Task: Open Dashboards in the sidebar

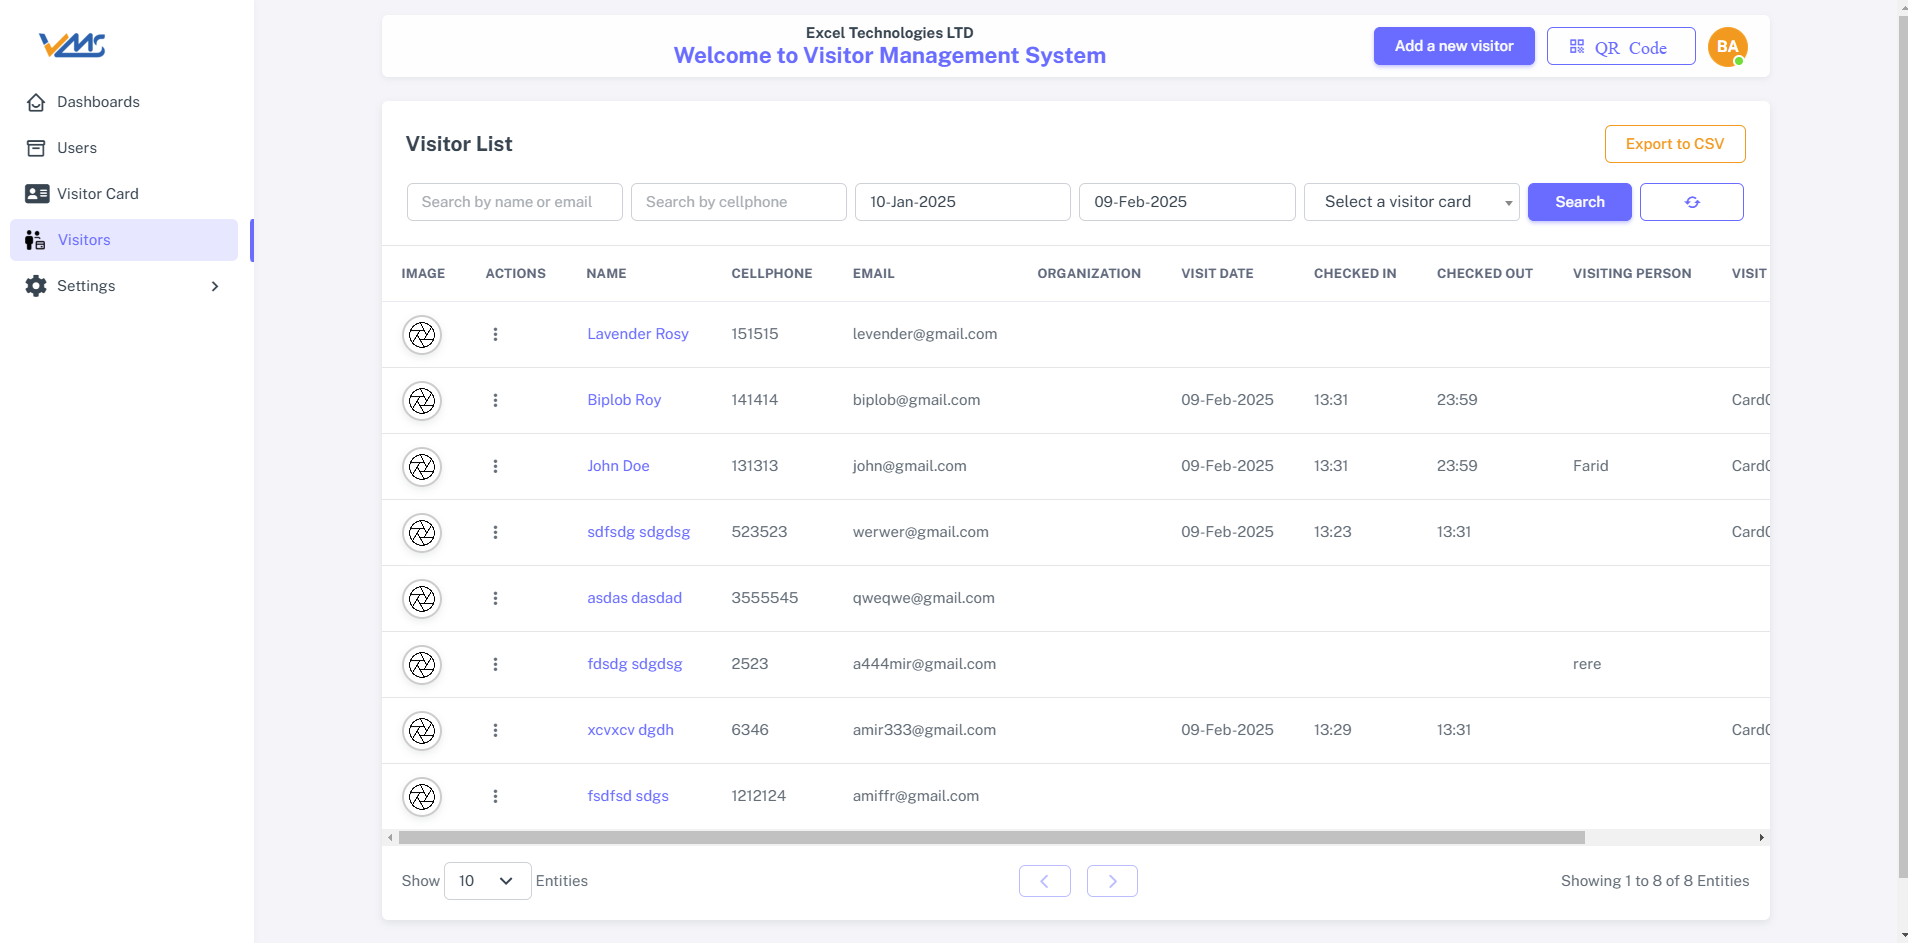Action: (98, 102)
